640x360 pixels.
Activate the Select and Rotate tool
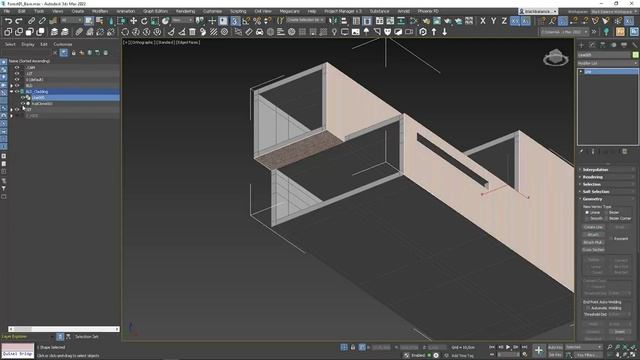coord(144,21)
